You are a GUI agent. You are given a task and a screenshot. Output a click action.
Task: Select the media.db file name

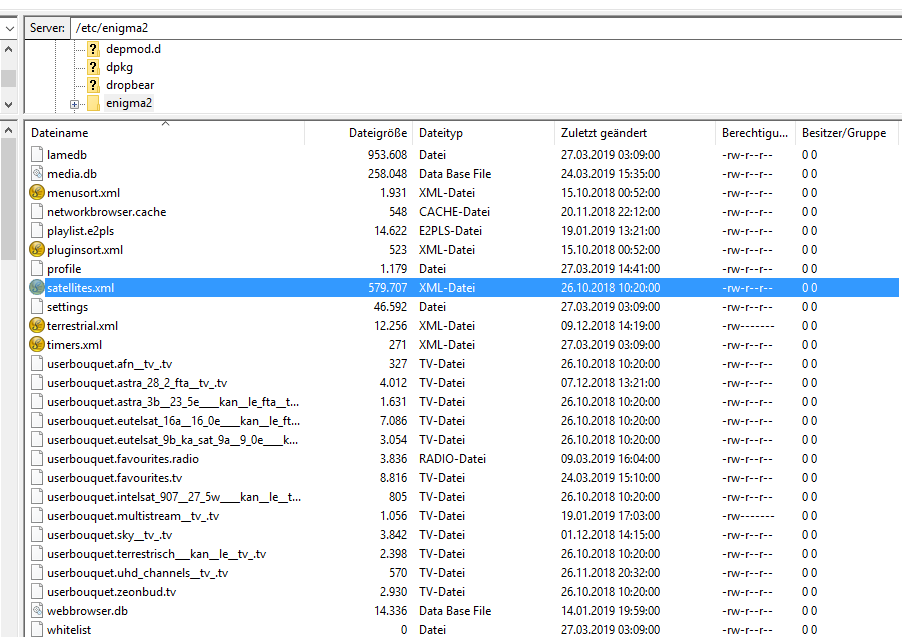(72, 174)
